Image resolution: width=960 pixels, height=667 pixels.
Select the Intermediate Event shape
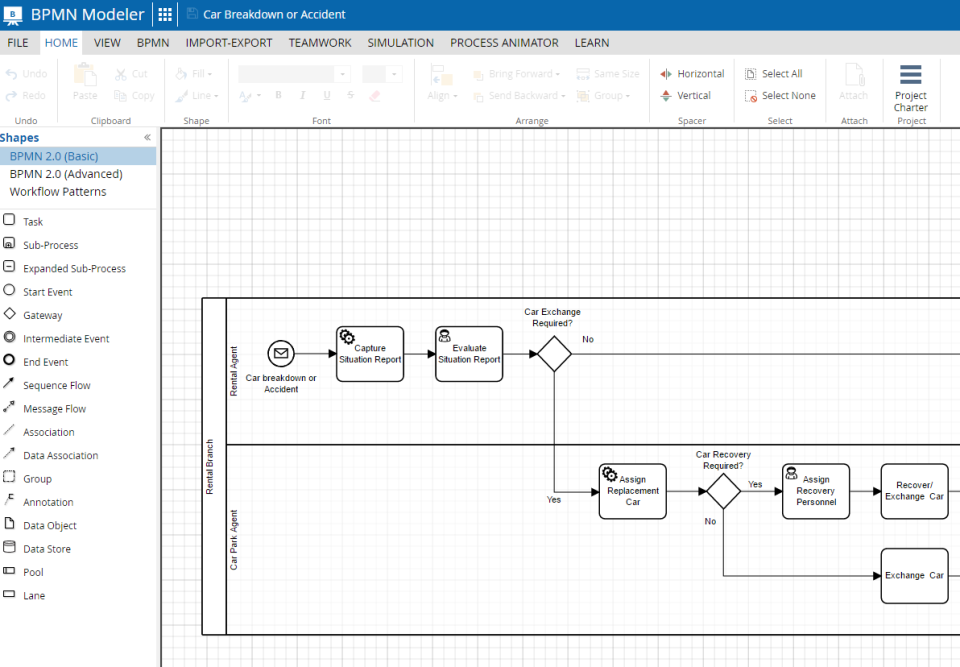tap(56, 338)
